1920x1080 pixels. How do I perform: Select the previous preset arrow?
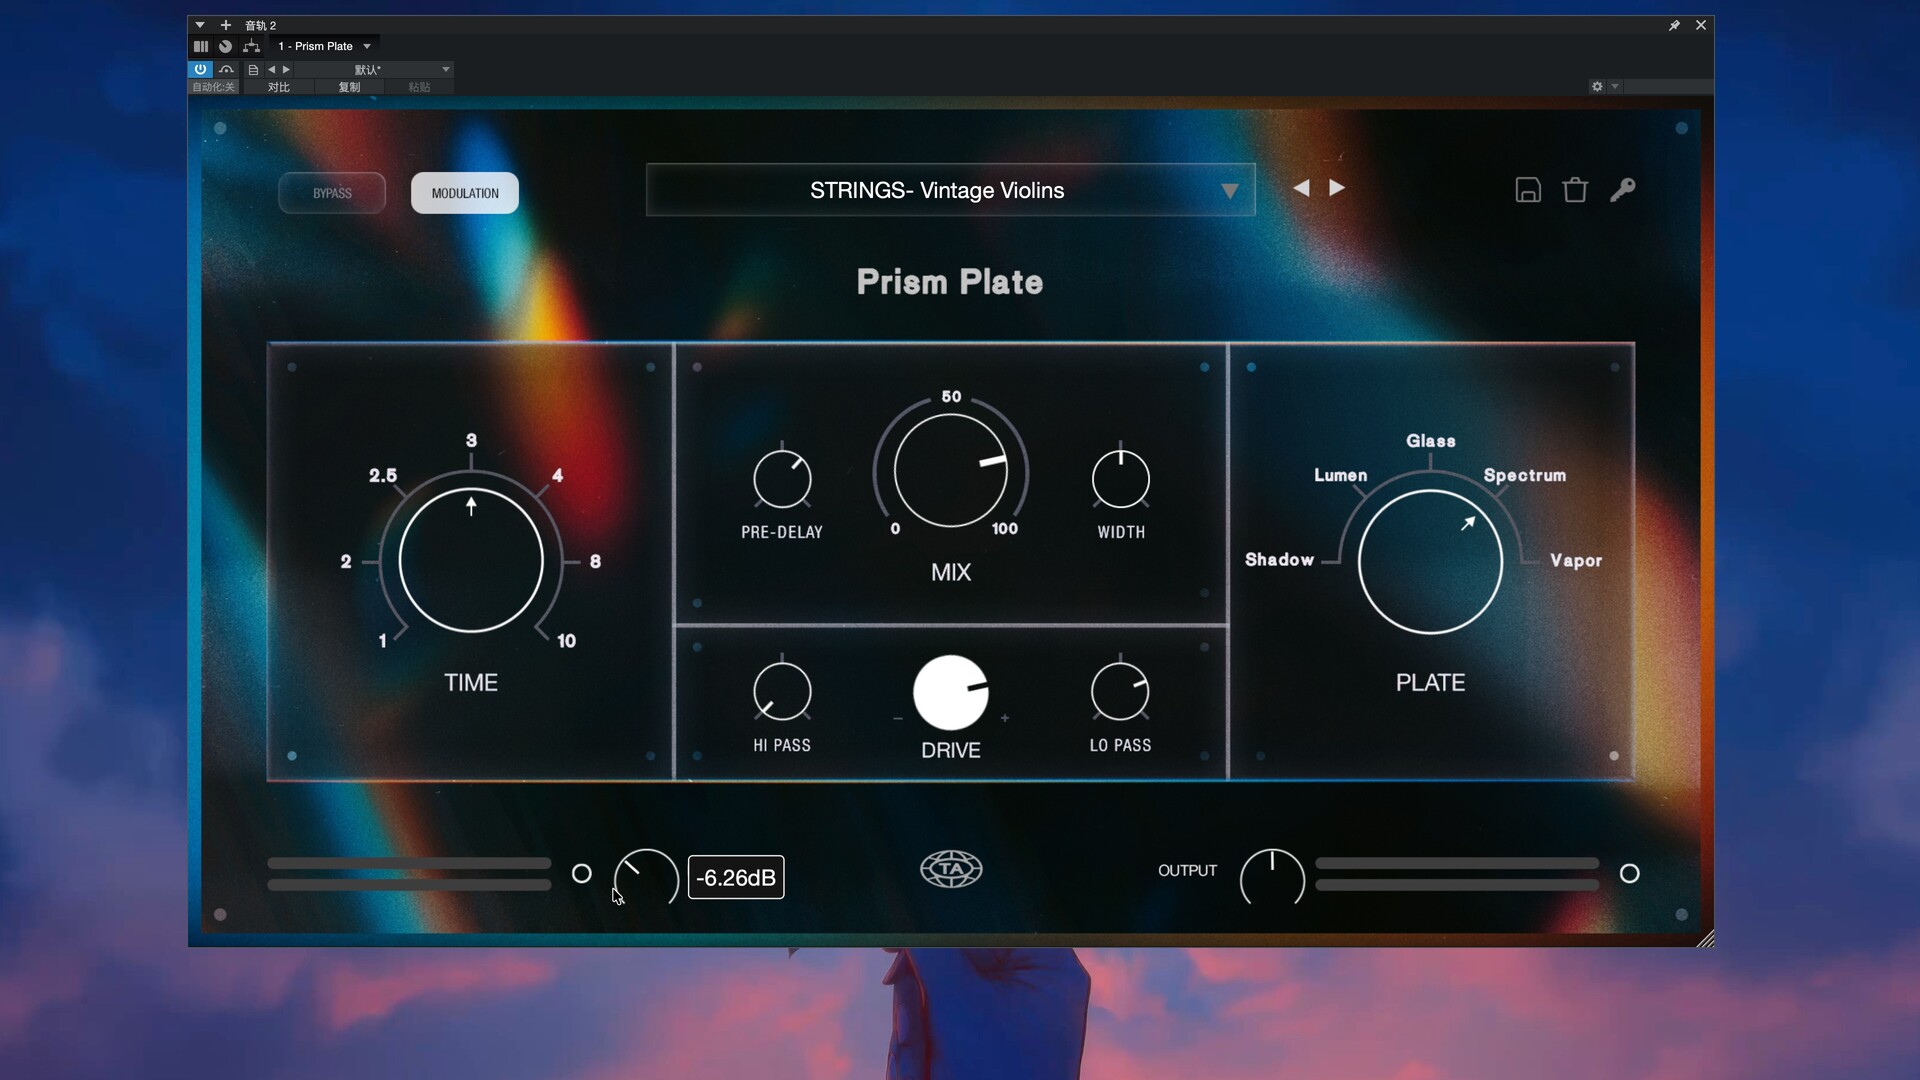click(1301, 187)
